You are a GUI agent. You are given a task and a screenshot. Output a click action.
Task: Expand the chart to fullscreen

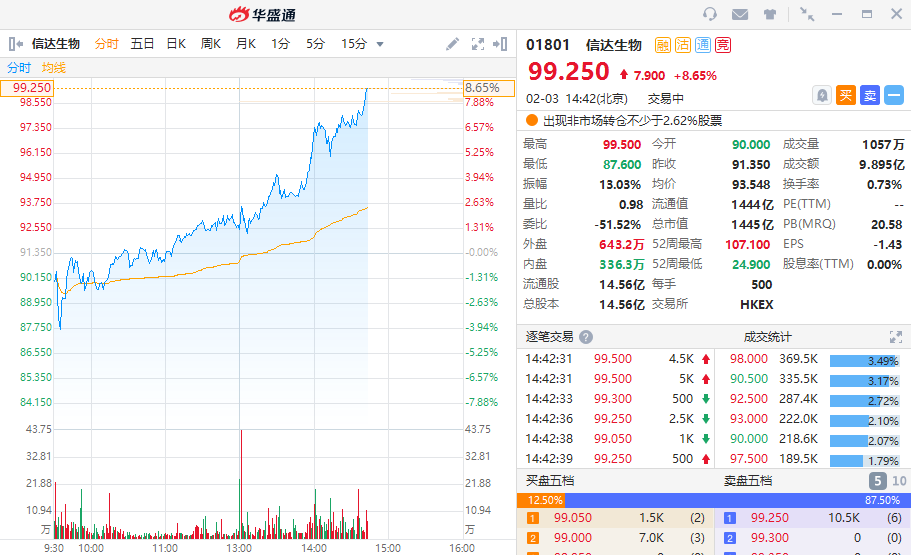pyautogui.click(x=478, y=44)
